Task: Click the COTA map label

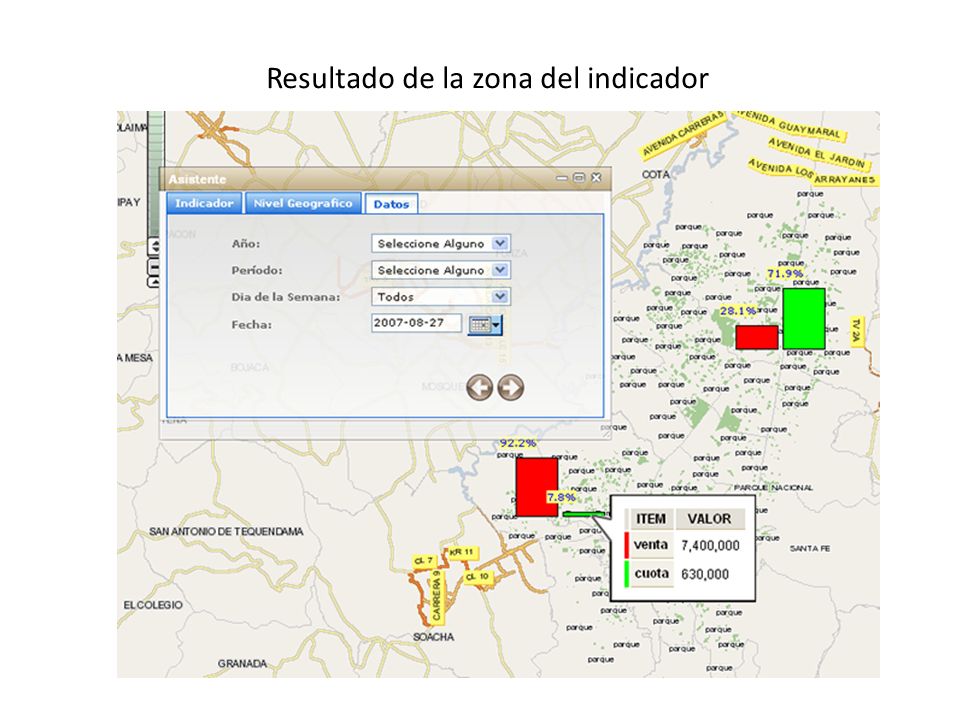Action: click(x=656, y=174)
